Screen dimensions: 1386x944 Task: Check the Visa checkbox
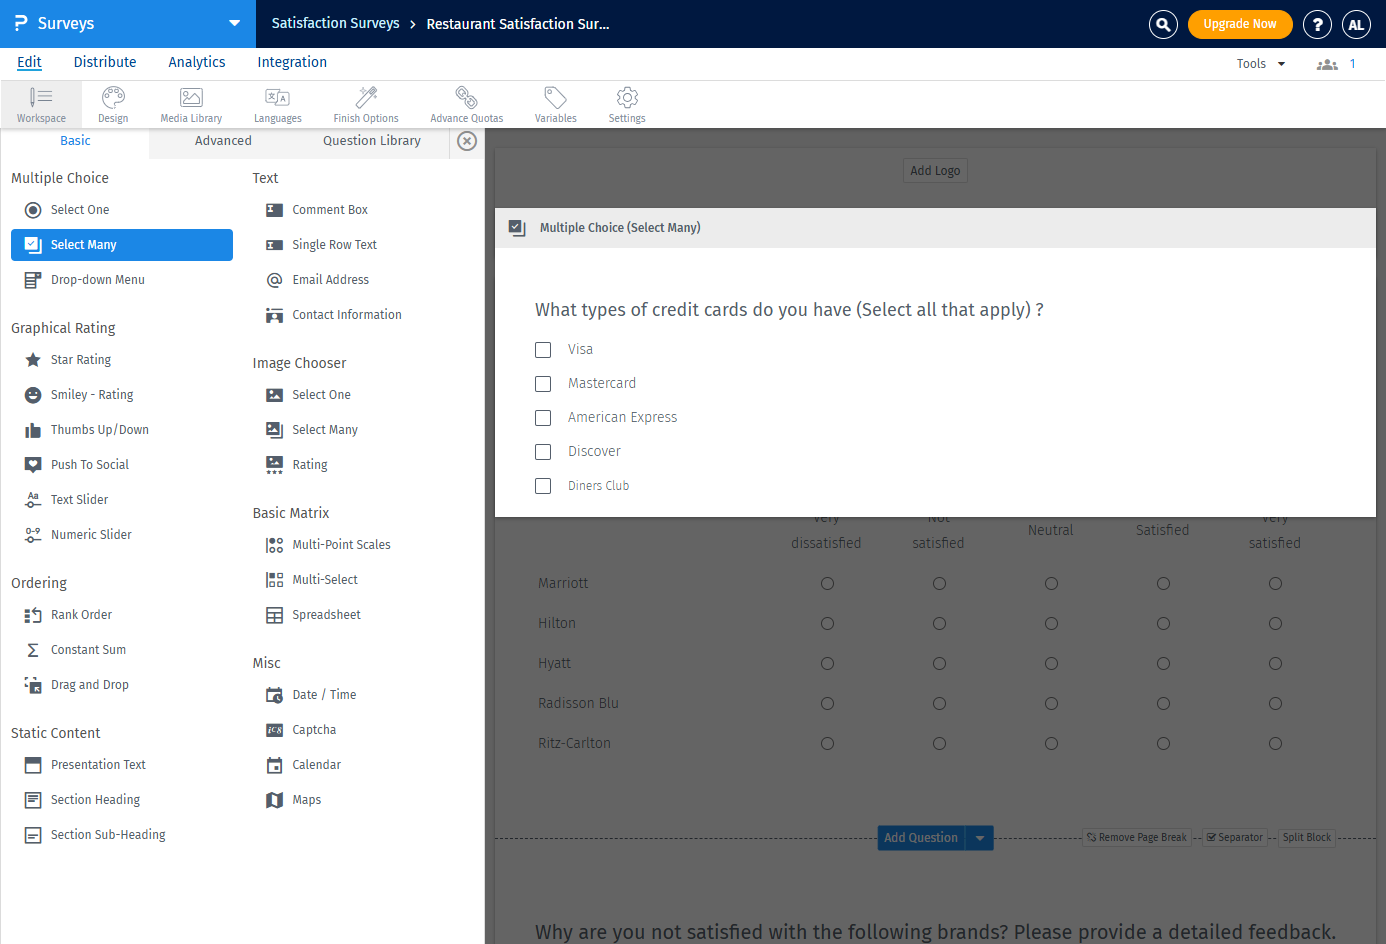pyautogui.click(x=543, y=349)
